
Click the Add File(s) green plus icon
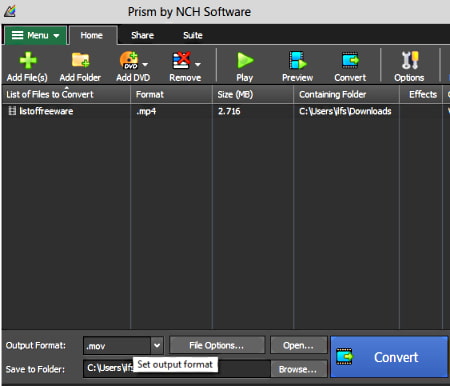tap(28, 60)
